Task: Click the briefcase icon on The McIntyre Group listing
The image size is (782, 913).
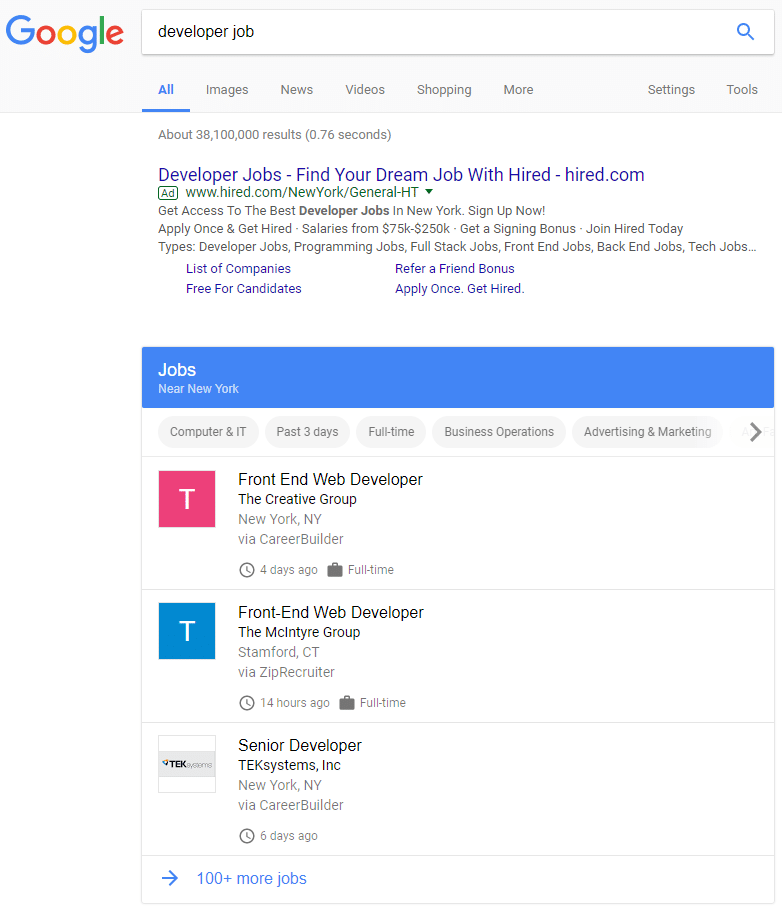Action: point(347,703)
